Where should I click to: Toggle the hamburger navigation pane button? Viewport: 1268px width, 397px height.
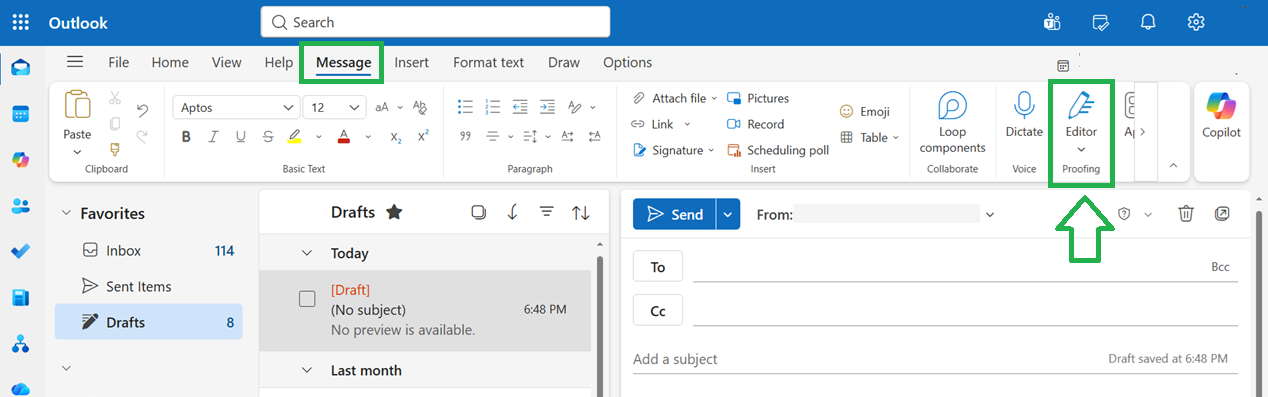[75, 62]
